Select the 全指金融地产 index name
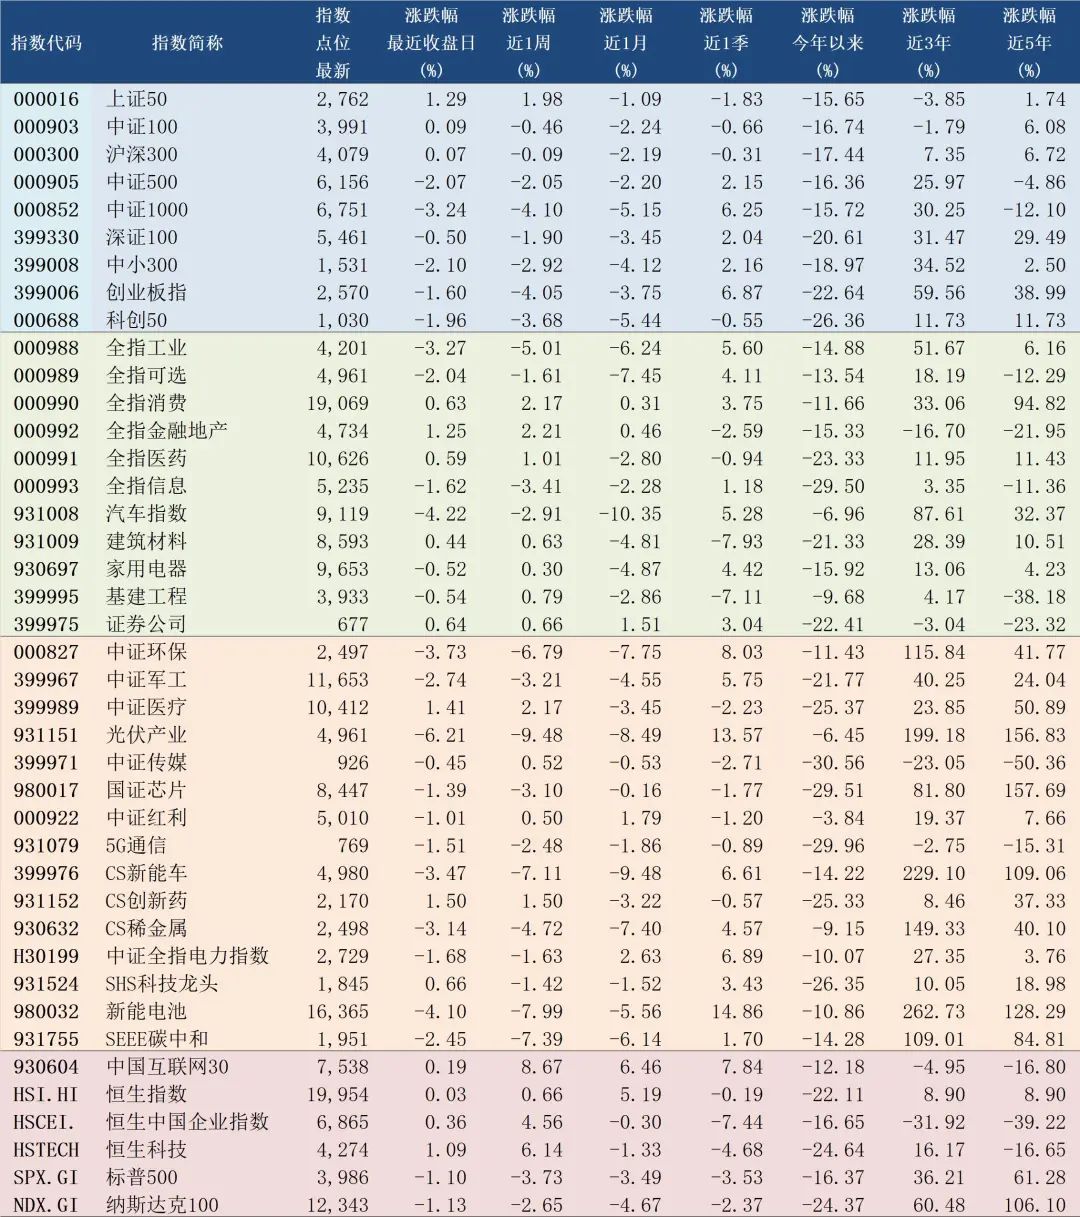 click(167, 431)
